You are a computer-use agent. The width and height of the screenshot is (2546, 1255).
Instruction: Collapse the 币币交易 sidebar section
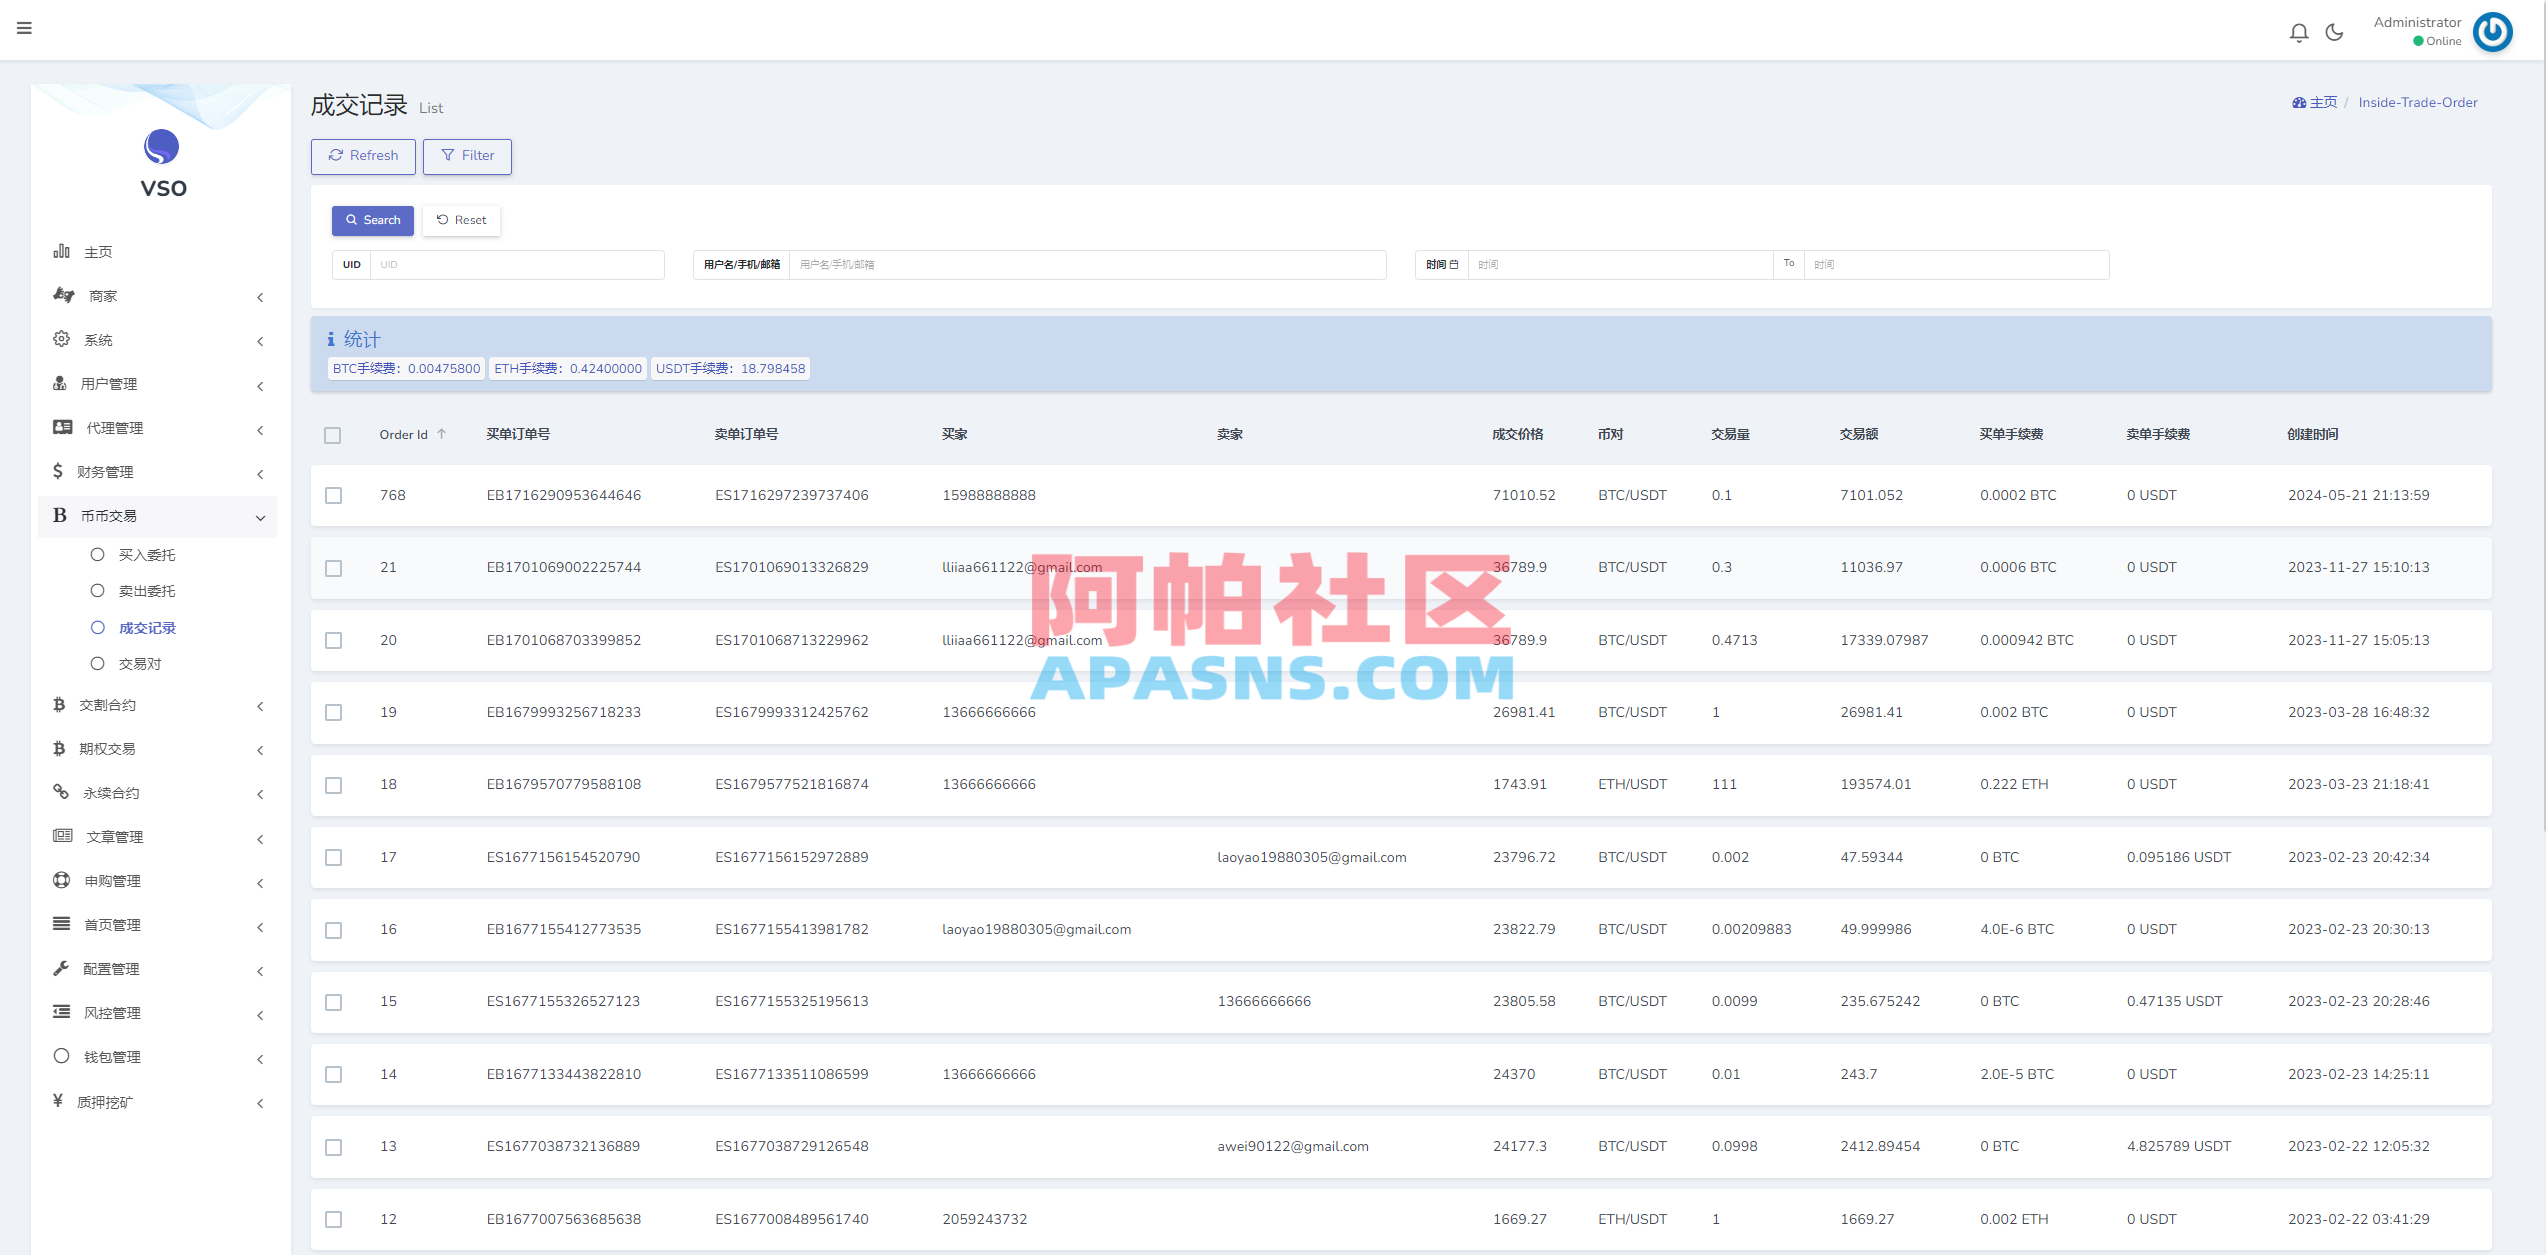(259, 517)
